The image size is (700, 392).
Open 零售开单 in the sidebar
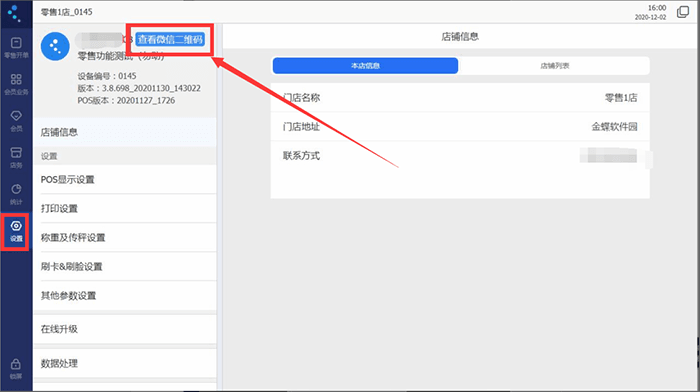point(16,48)
